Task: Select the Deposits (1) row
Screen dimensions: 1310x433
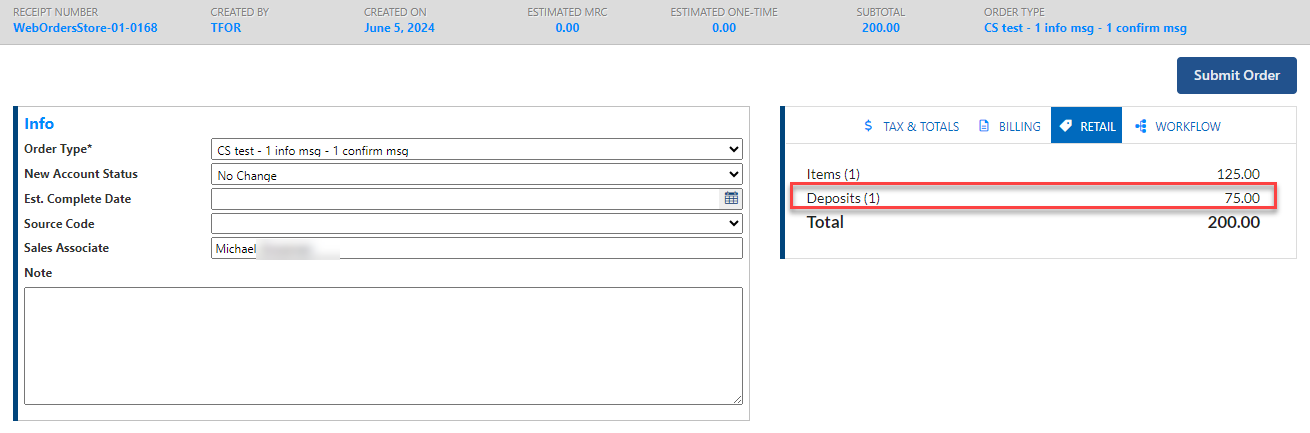Action: (1033, 198)
